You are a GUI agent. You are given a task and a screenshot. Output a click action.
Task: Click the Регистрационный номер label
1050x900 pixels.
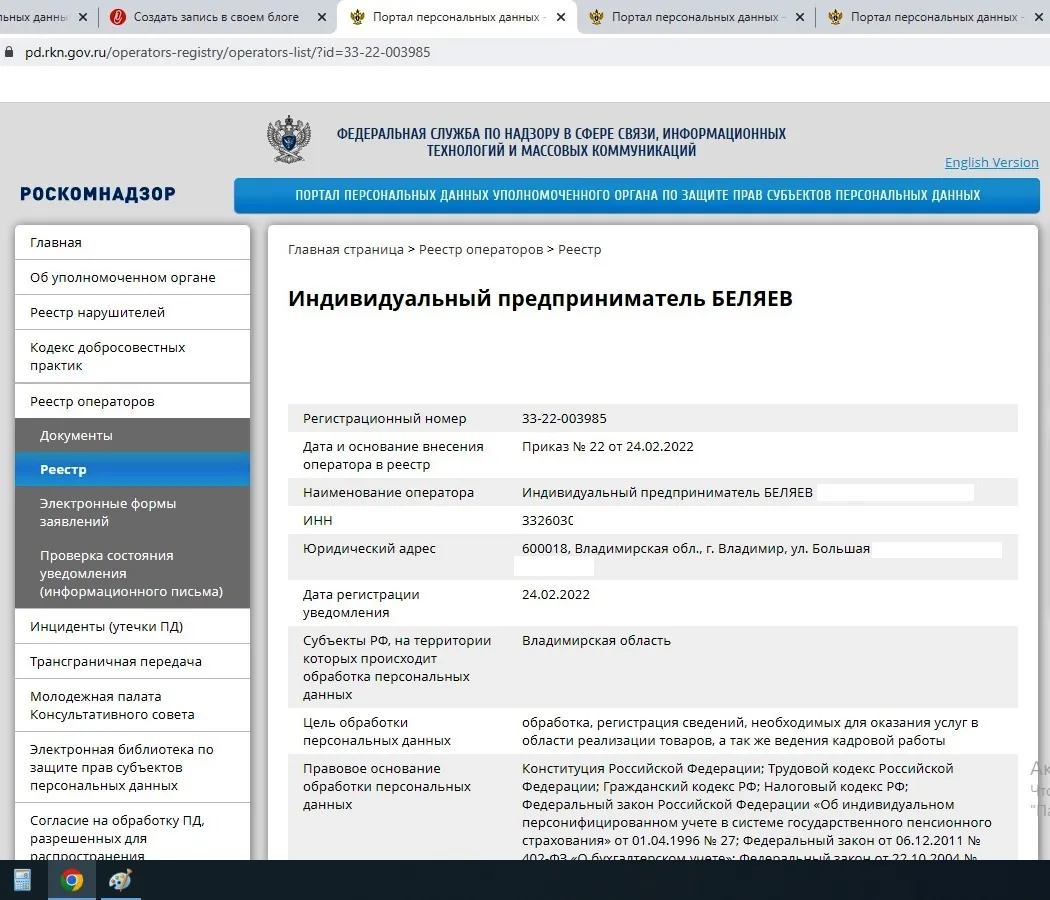[x=384, y=419]
